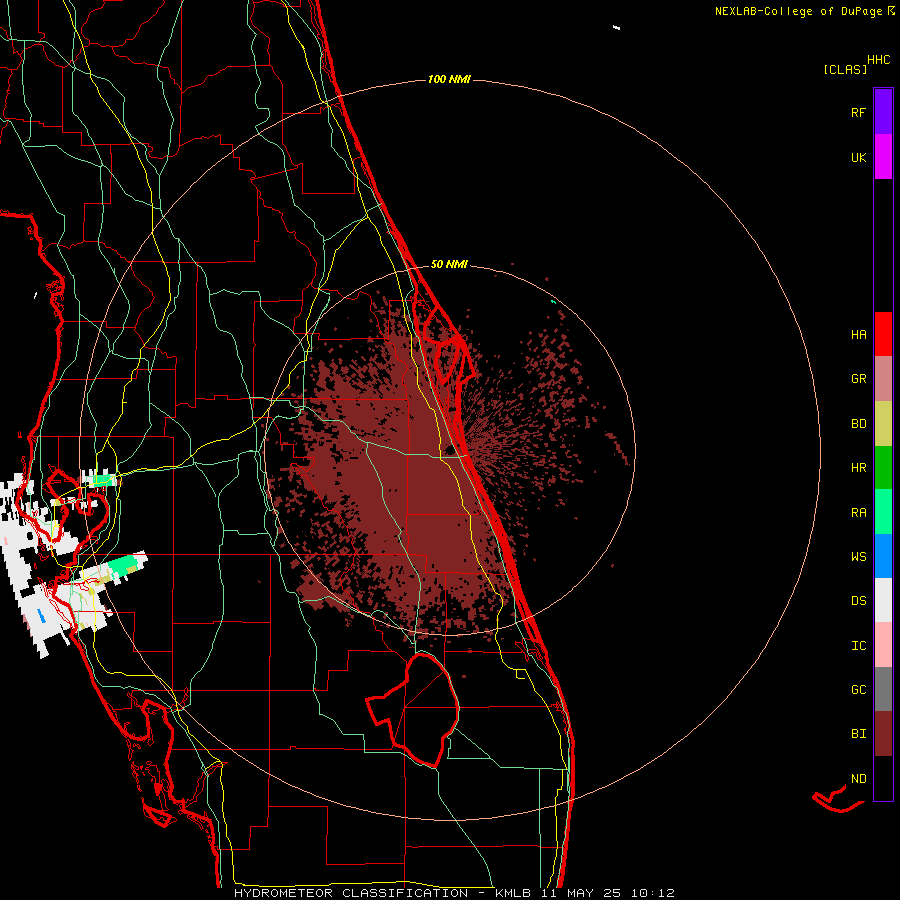Click the HR green legend swatch

[x=883, y=467]
